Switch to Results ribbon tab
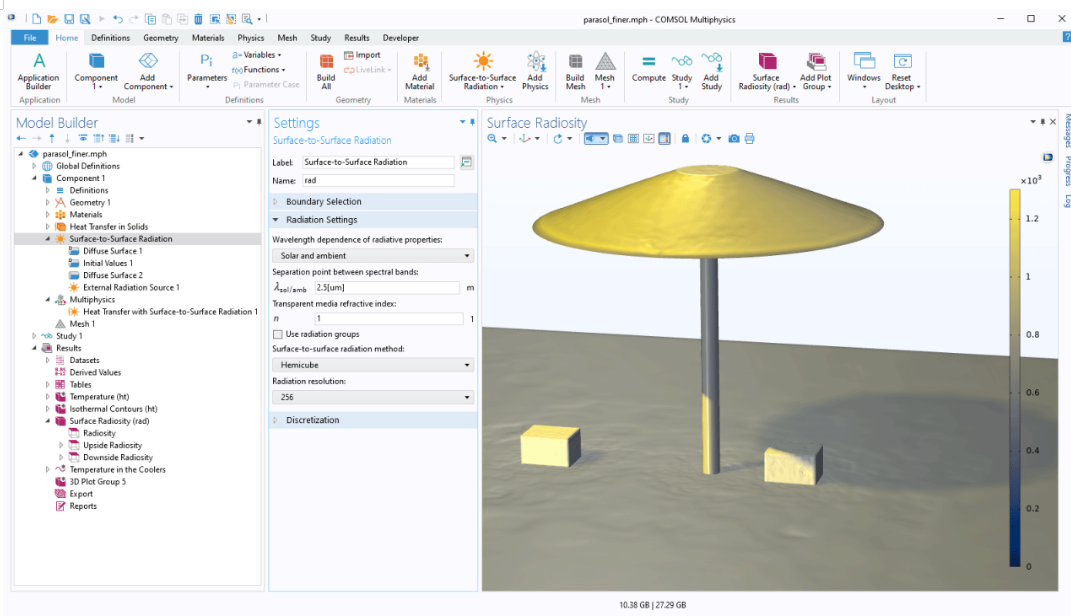The width and height of the screenshot is (1071, 616). pos(357,38)
